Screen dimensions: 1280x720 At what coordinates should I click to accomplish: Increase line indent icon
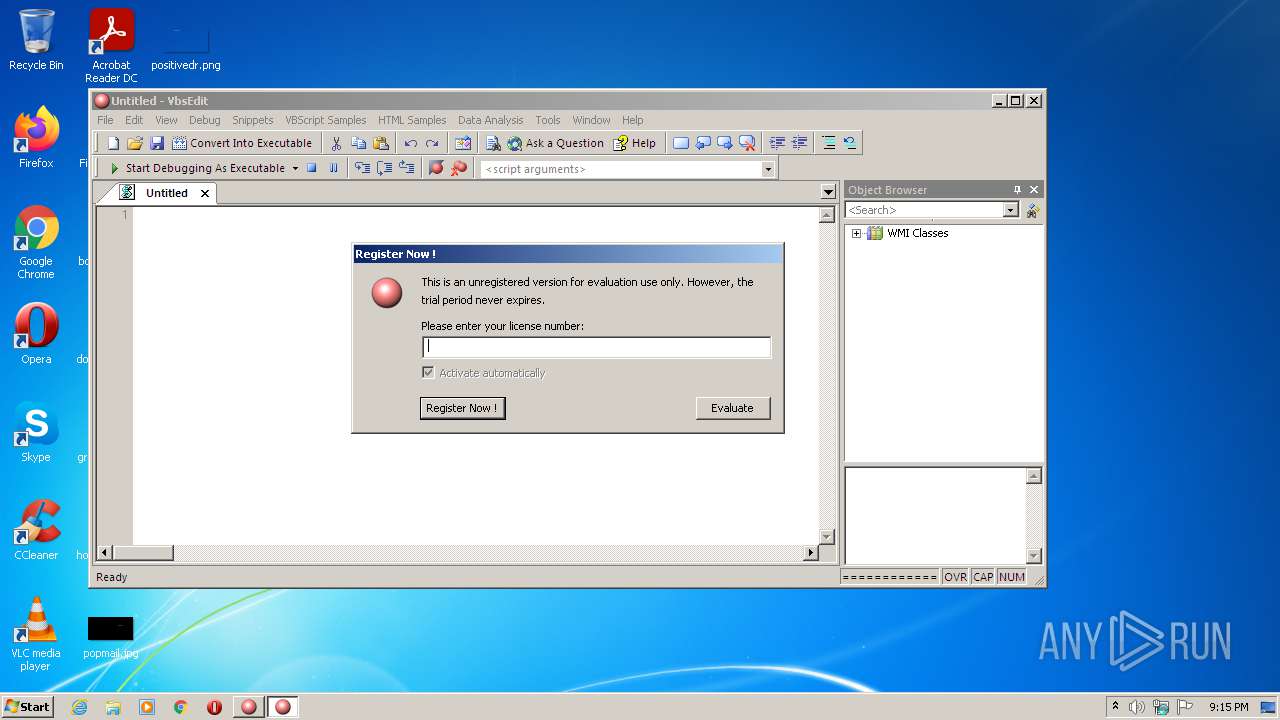(x=777, y=143)
